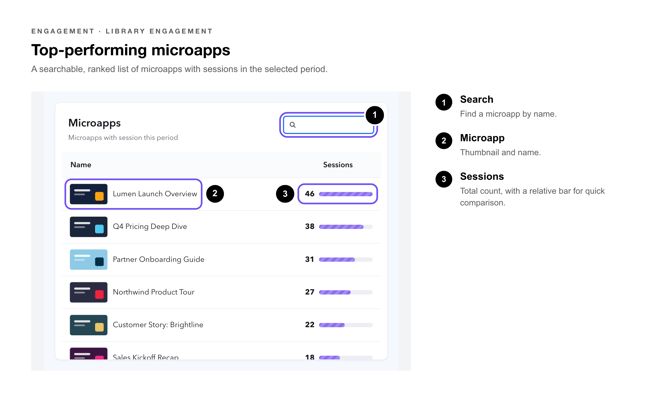Open the Northwind Product Tour thumbnail
This screenshot has width=670, height=402.
click(88, 292)
